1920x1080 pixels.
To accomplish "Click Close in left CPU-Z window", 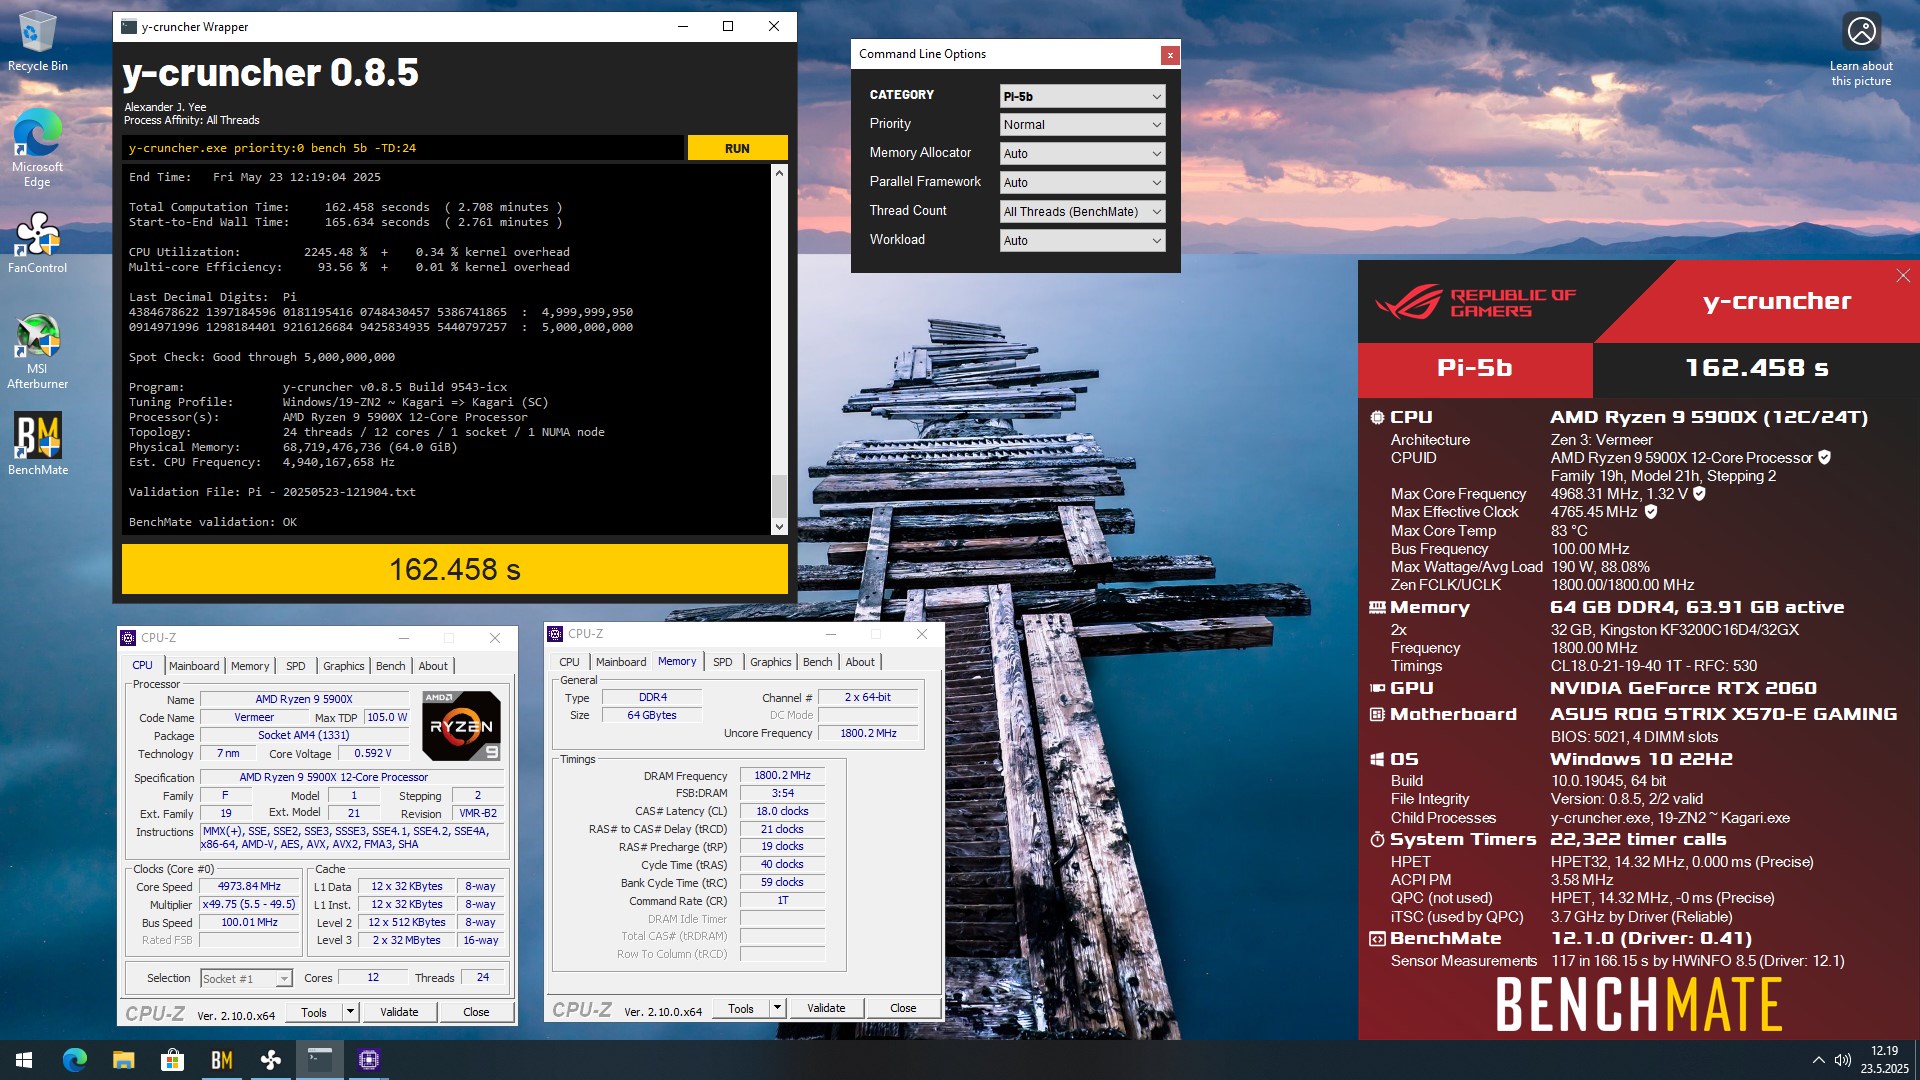I will 476,1012.
